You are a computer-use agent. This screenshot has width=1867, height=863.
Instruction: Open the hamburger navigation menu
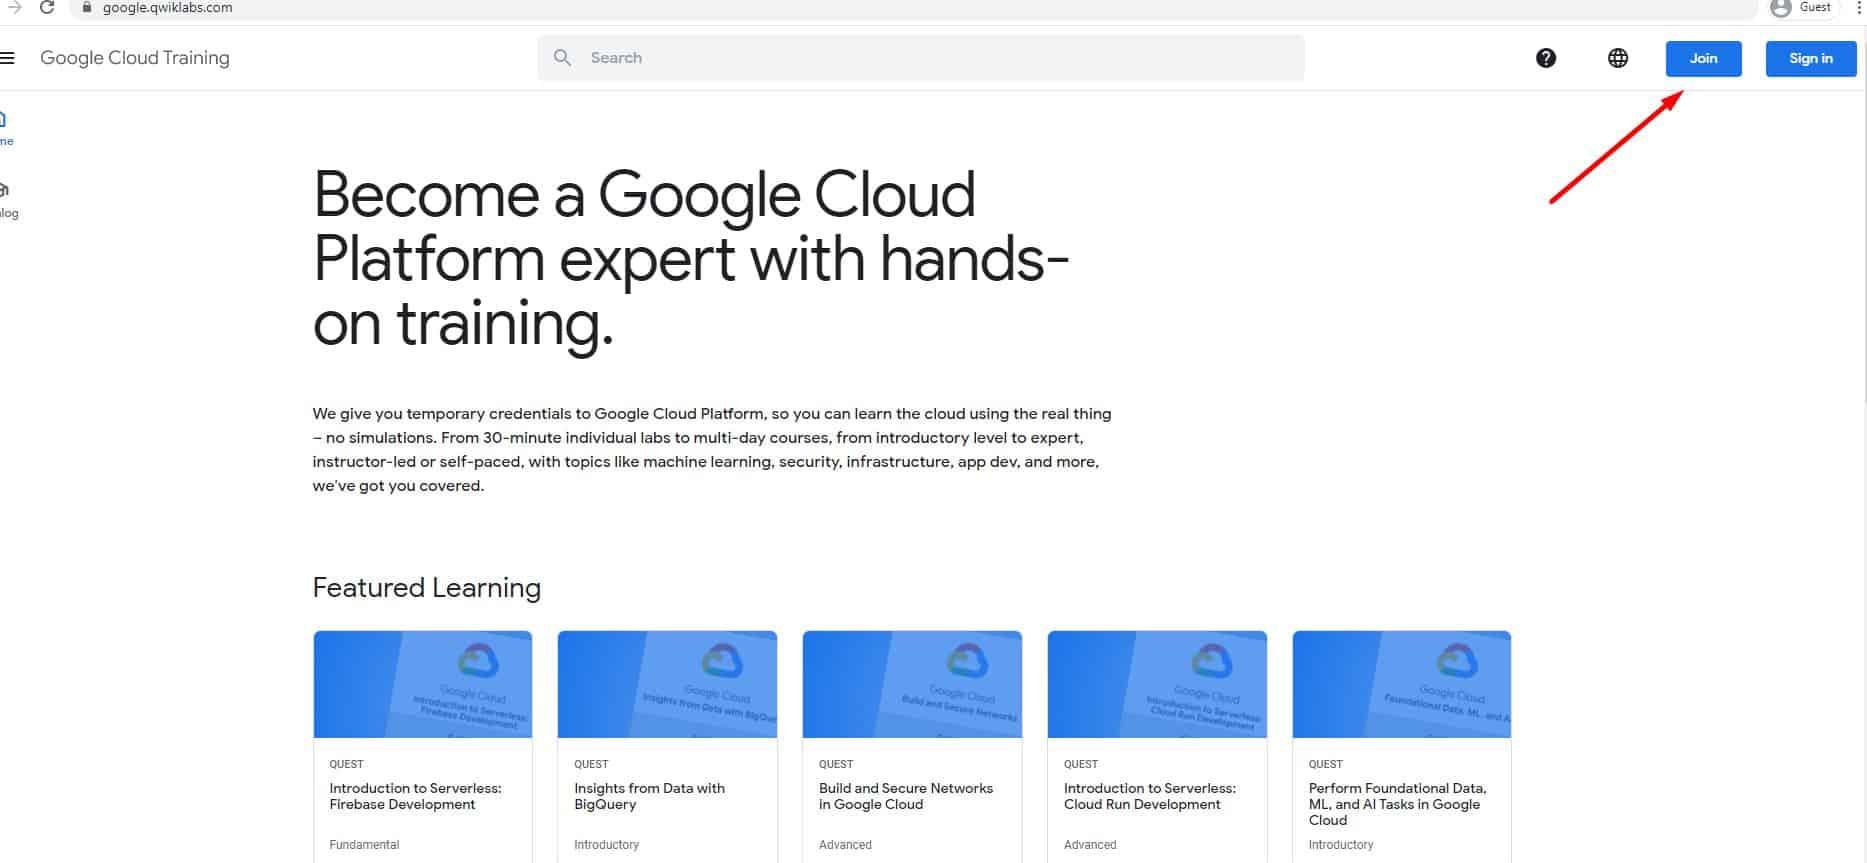click(7, 58)
